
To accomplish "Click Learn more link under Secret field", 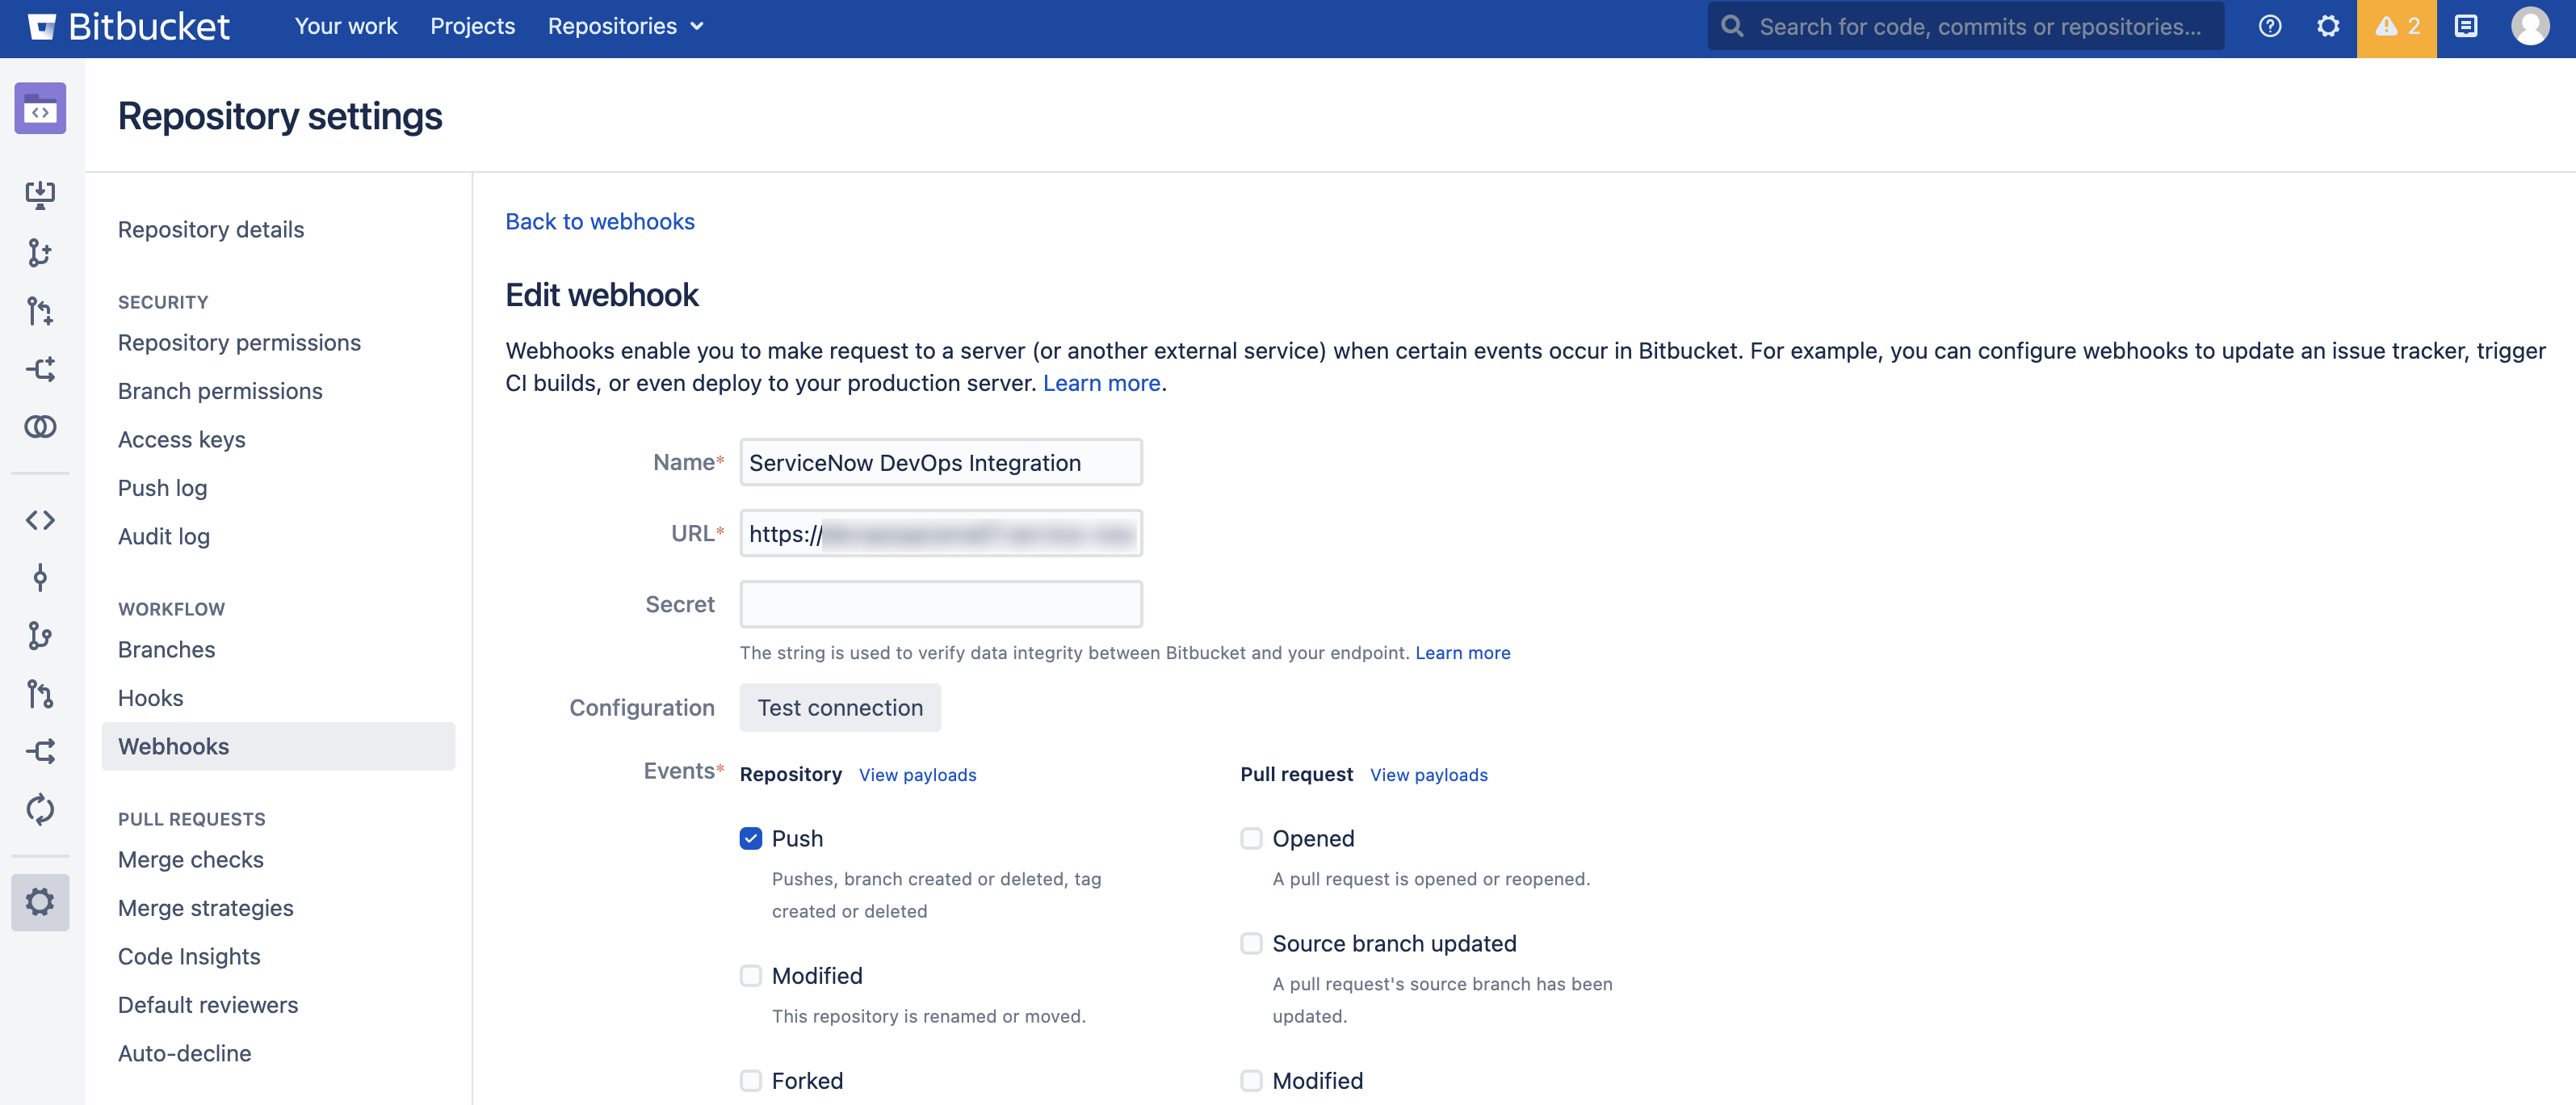I will [1462, 652].
